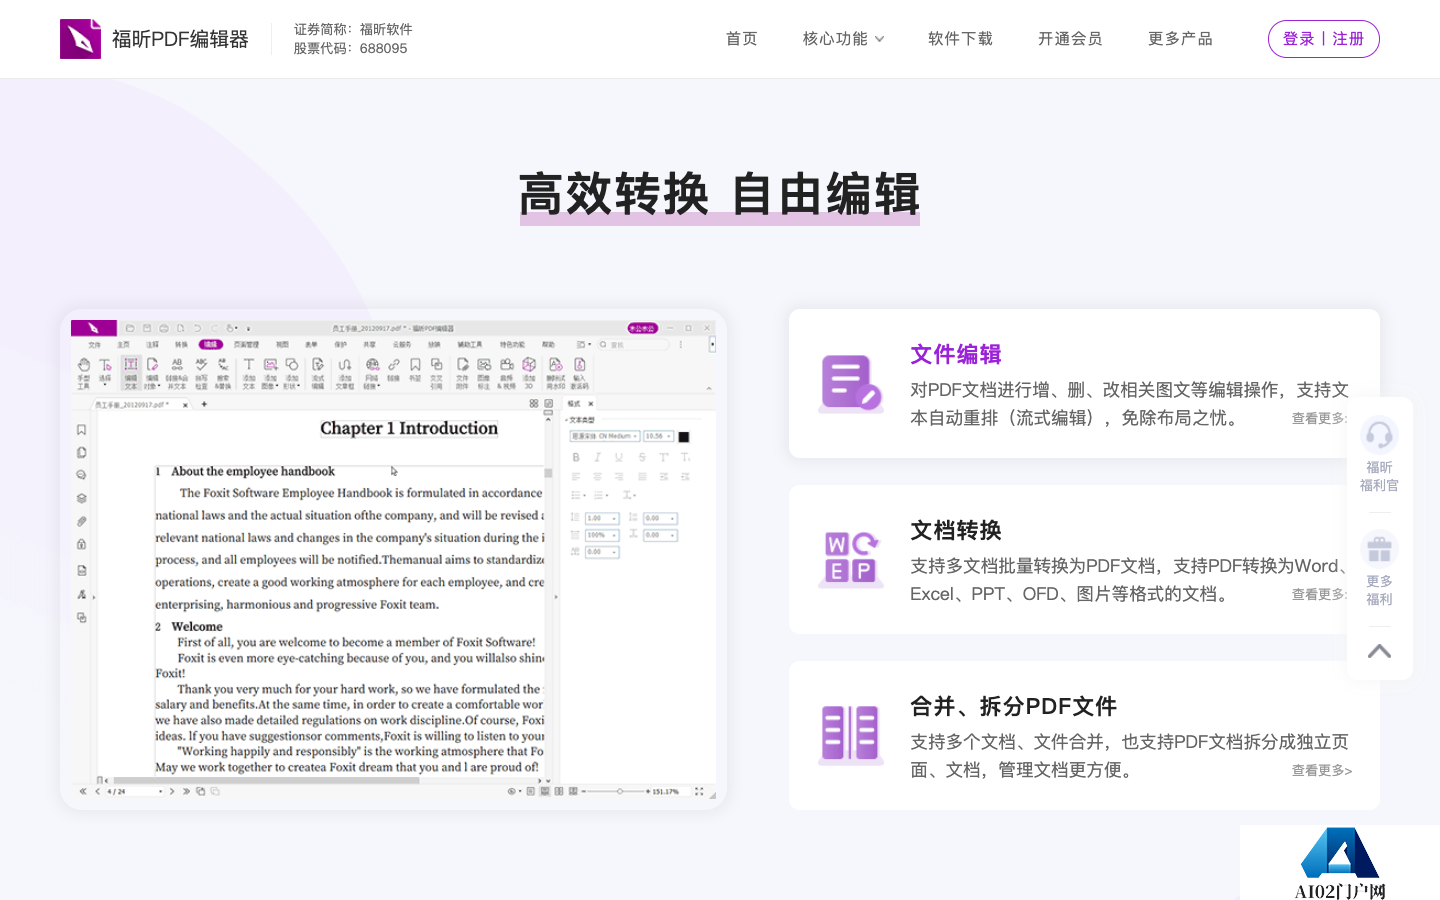Open pages panel icon in preview sidebar
This screenshot has width=1440, height=900.
click(x=81, y=453)
